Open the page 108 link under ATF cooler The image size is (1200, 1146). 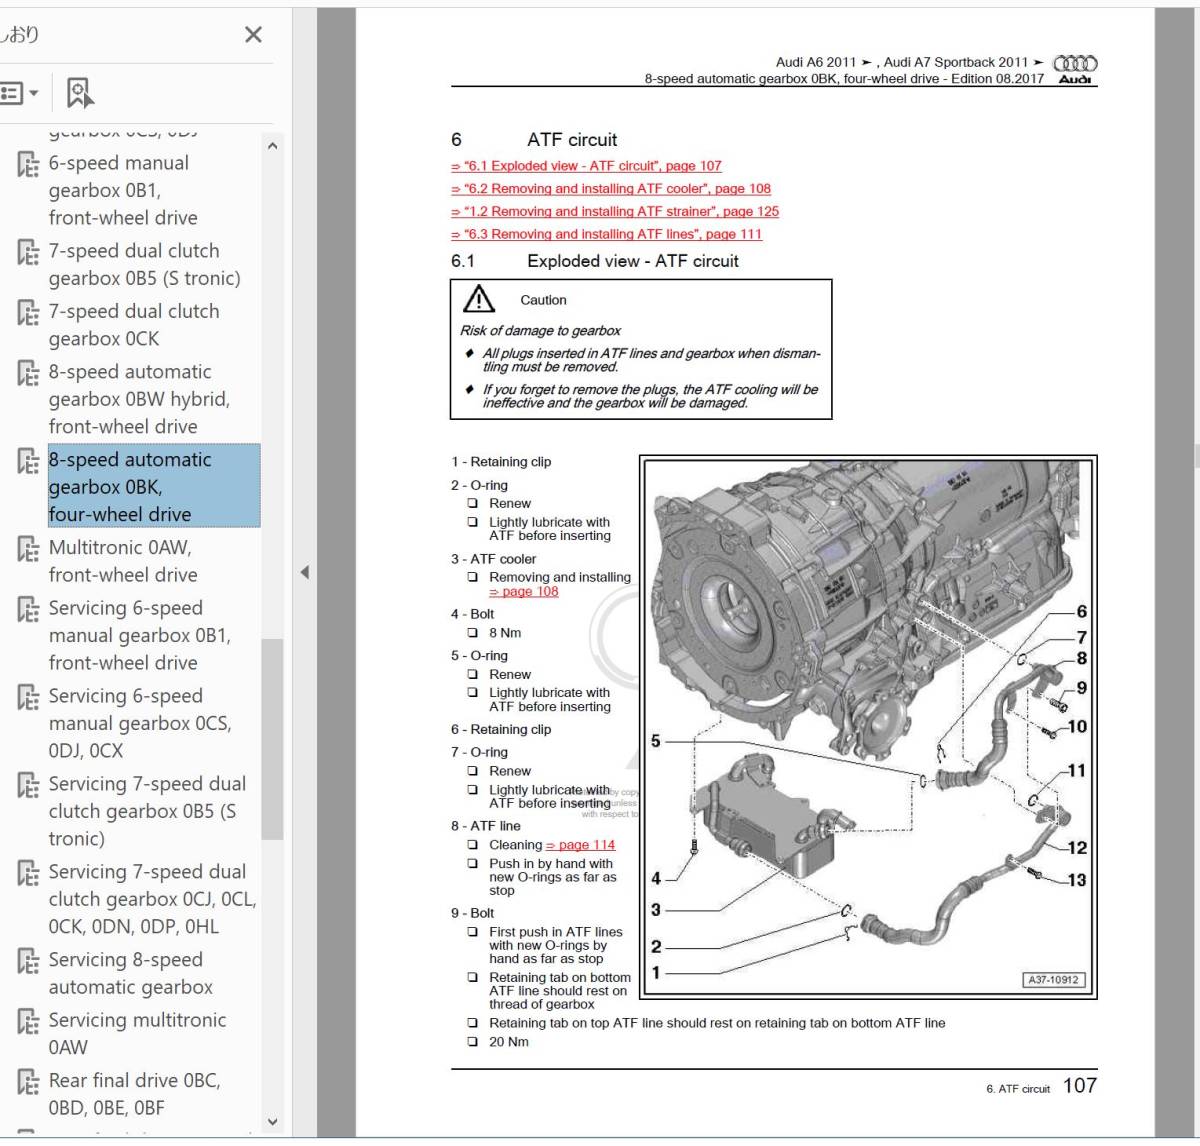[524, 592]
